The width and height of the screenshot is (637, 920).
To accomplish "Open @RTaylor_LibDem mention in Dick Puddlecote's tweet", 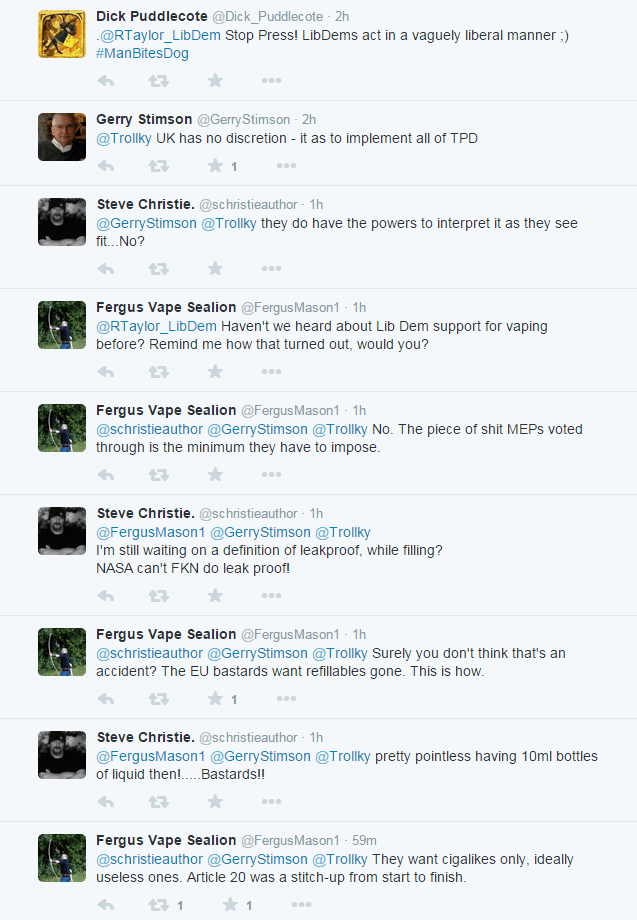I will click(x=160, y=35).
